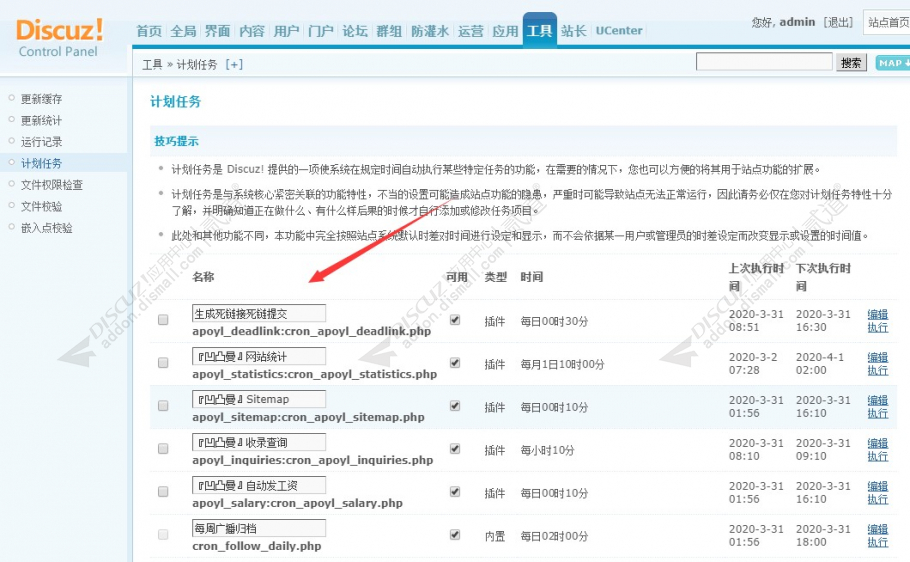Image resolution: width=910 pixels, height=562 pixels.
Task: Click 执行 for apoyl_statistics task
Action: (878, 370)
